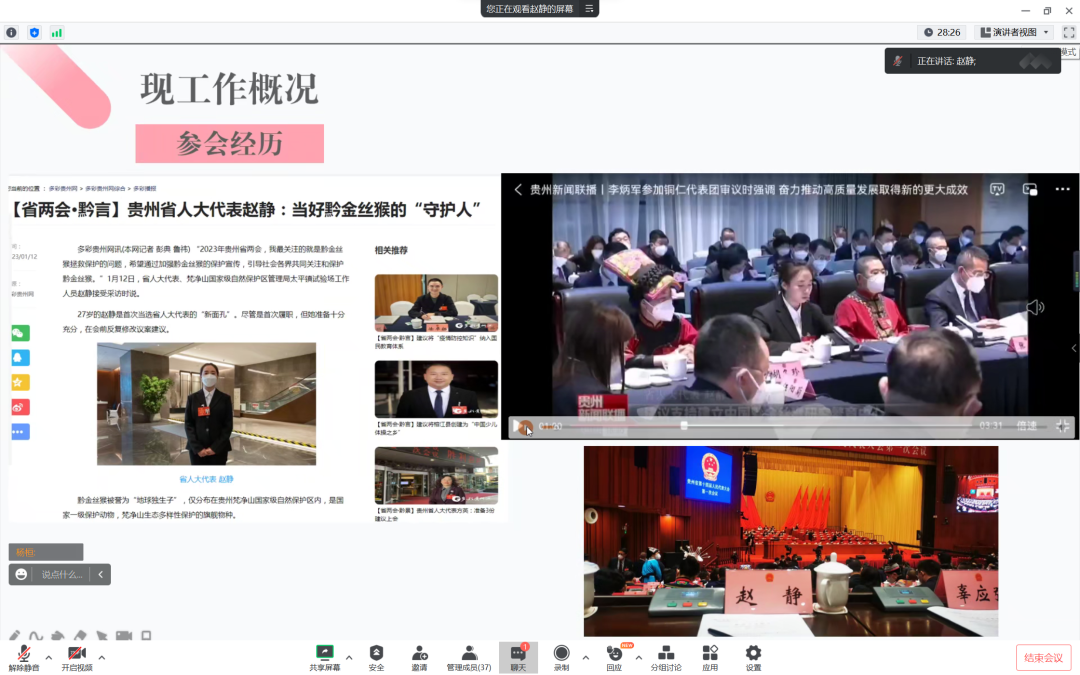
Task: Toggle full screen mode icon
Action: [x=1068, y=32]
